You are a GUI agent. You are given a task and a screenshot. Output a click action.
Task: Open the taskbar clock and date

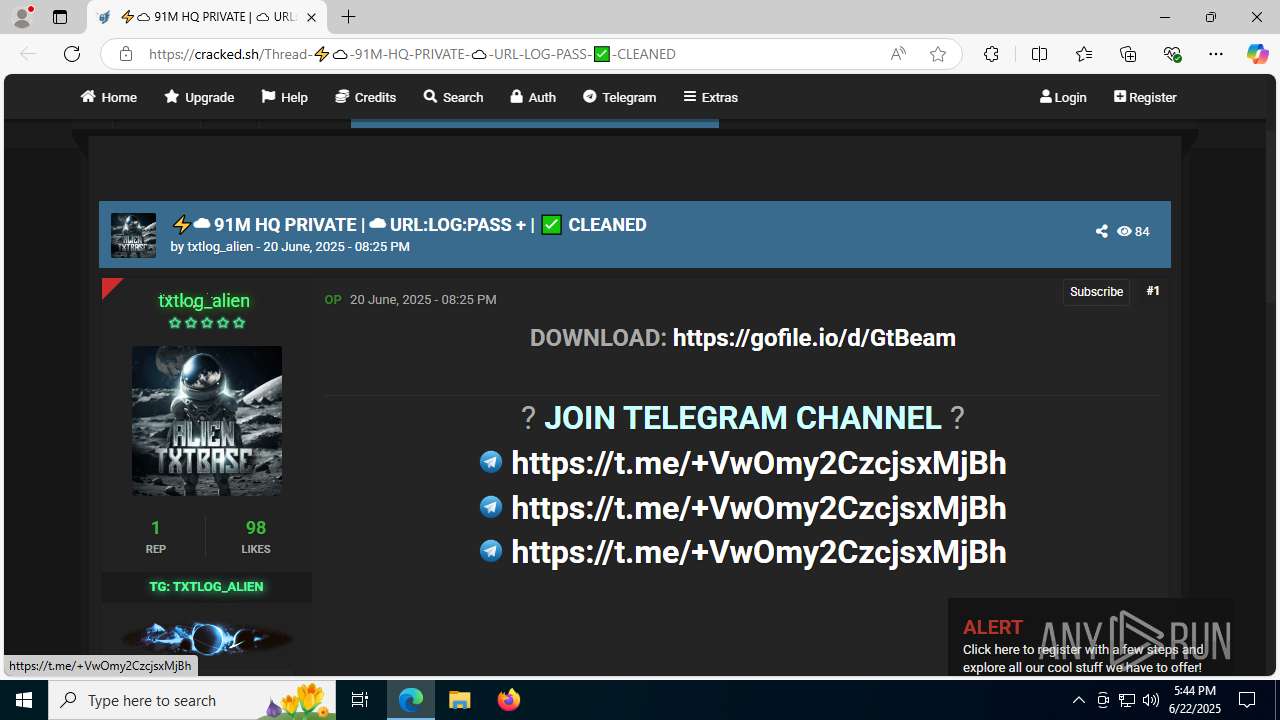tap(1195, 700)
